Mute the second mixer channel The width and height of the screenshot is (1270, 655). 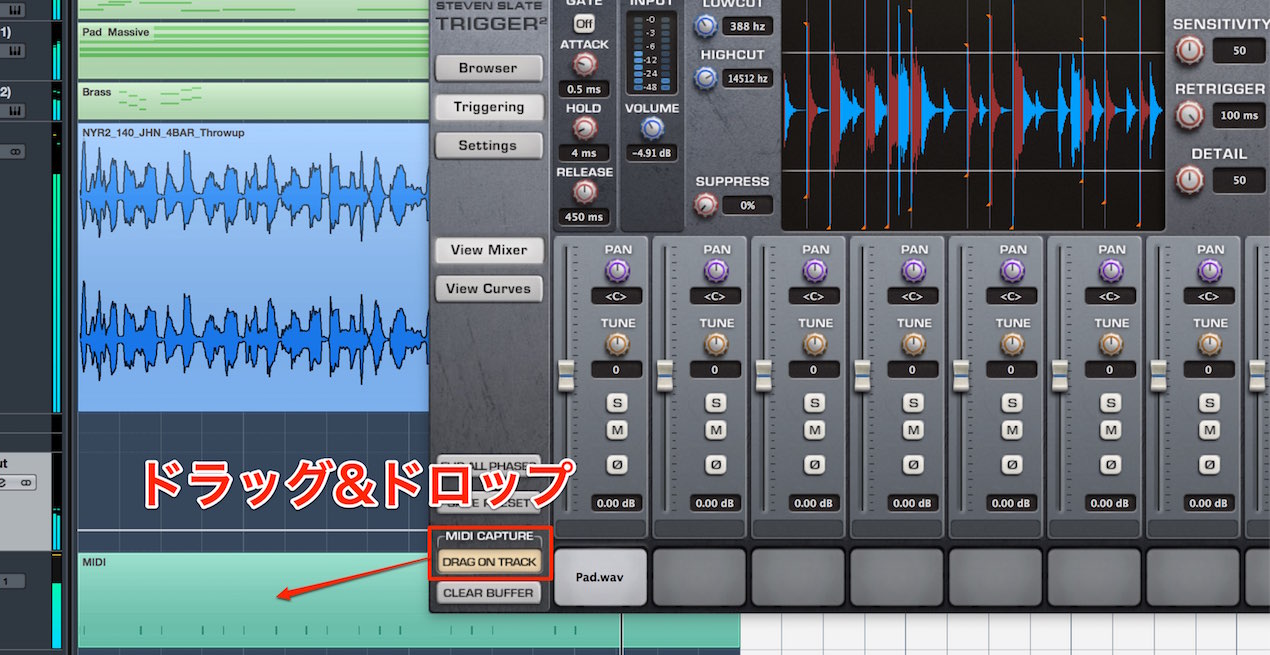(x=716, y=430)
